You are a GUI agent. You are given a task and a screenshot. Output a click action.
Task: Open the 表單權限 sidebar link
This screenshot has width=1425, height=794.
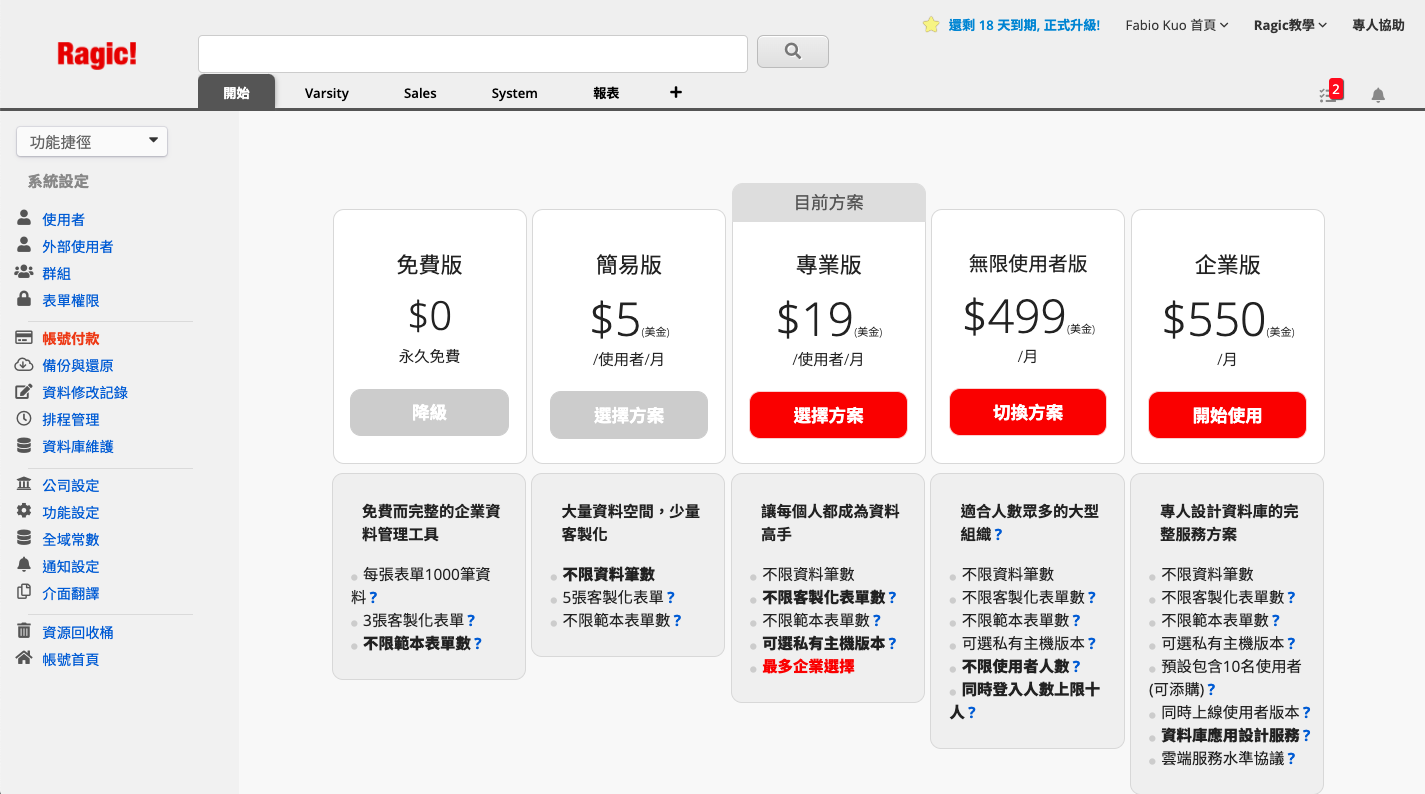click(x=71, y=300)
